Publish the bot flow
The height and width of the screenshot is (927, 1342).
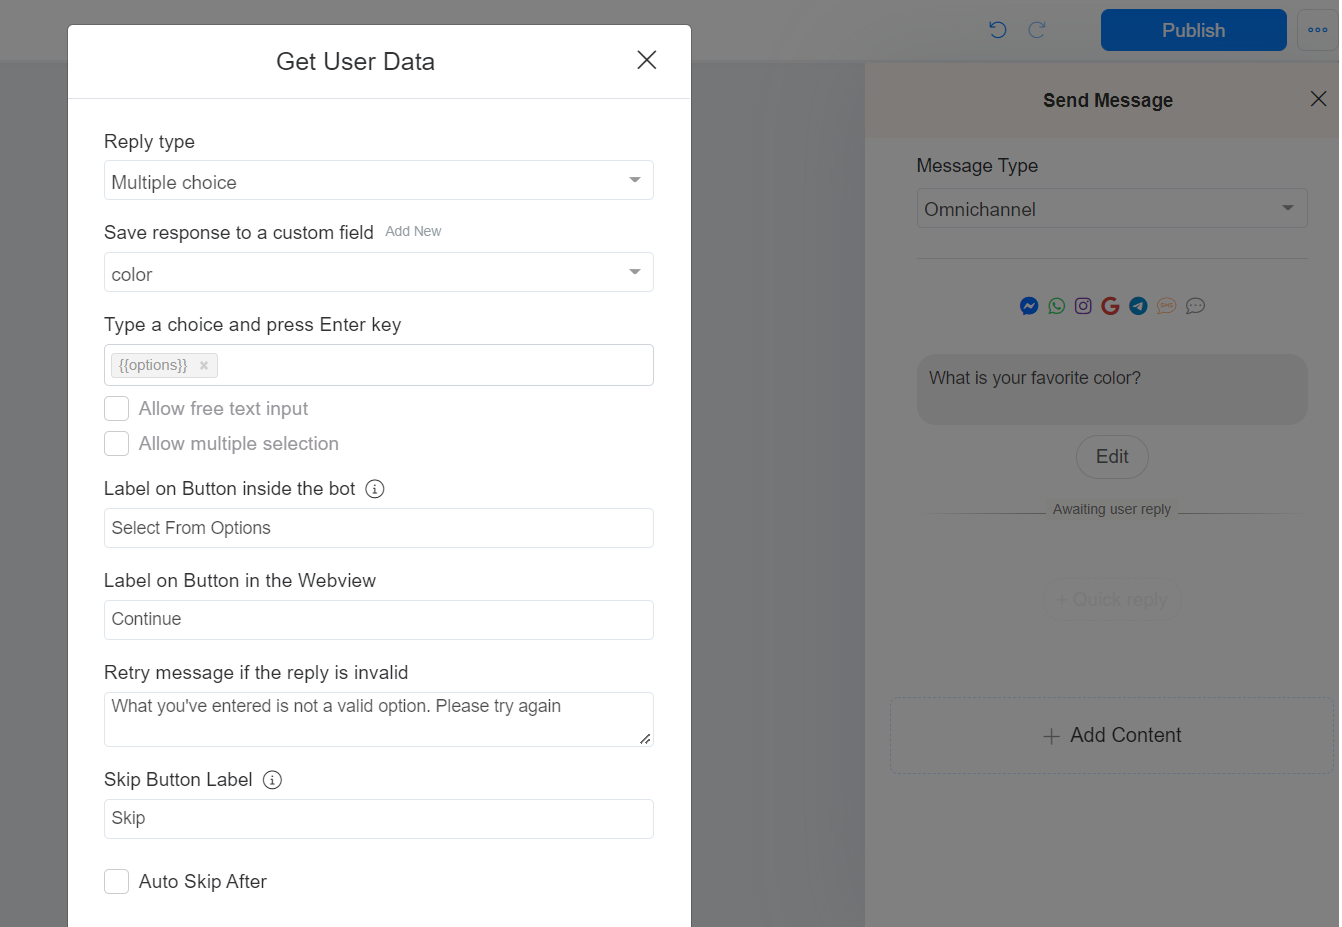(x=1193, y=30)
